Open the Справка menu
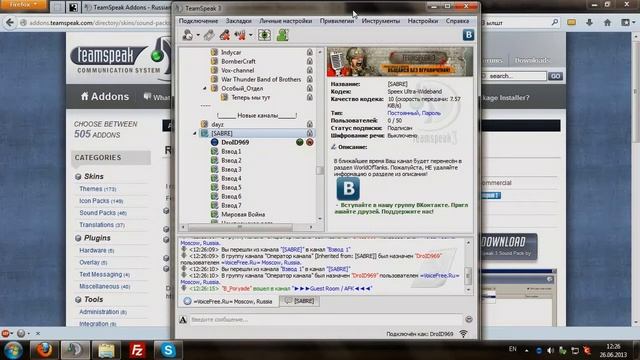The image size is (640, 360). (457, 21)
